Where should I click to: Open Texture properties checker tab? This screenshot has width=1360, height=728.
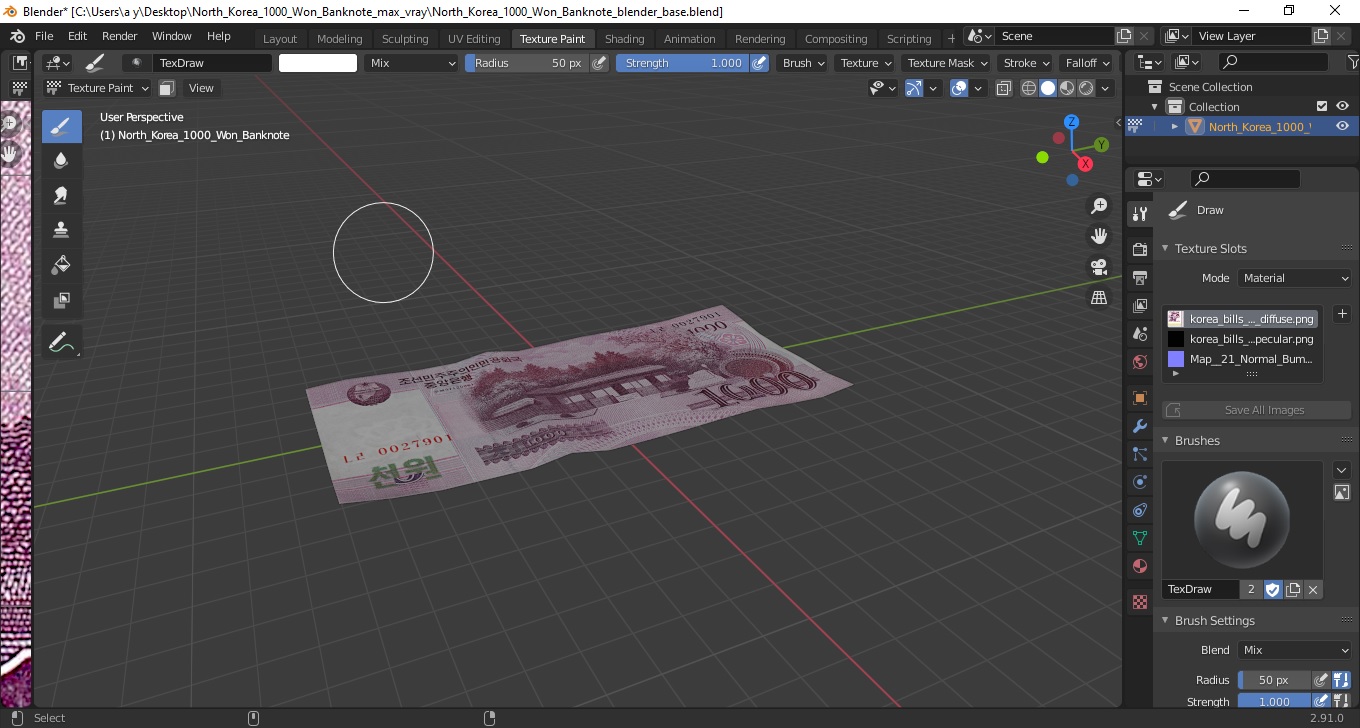(1139, 602)
